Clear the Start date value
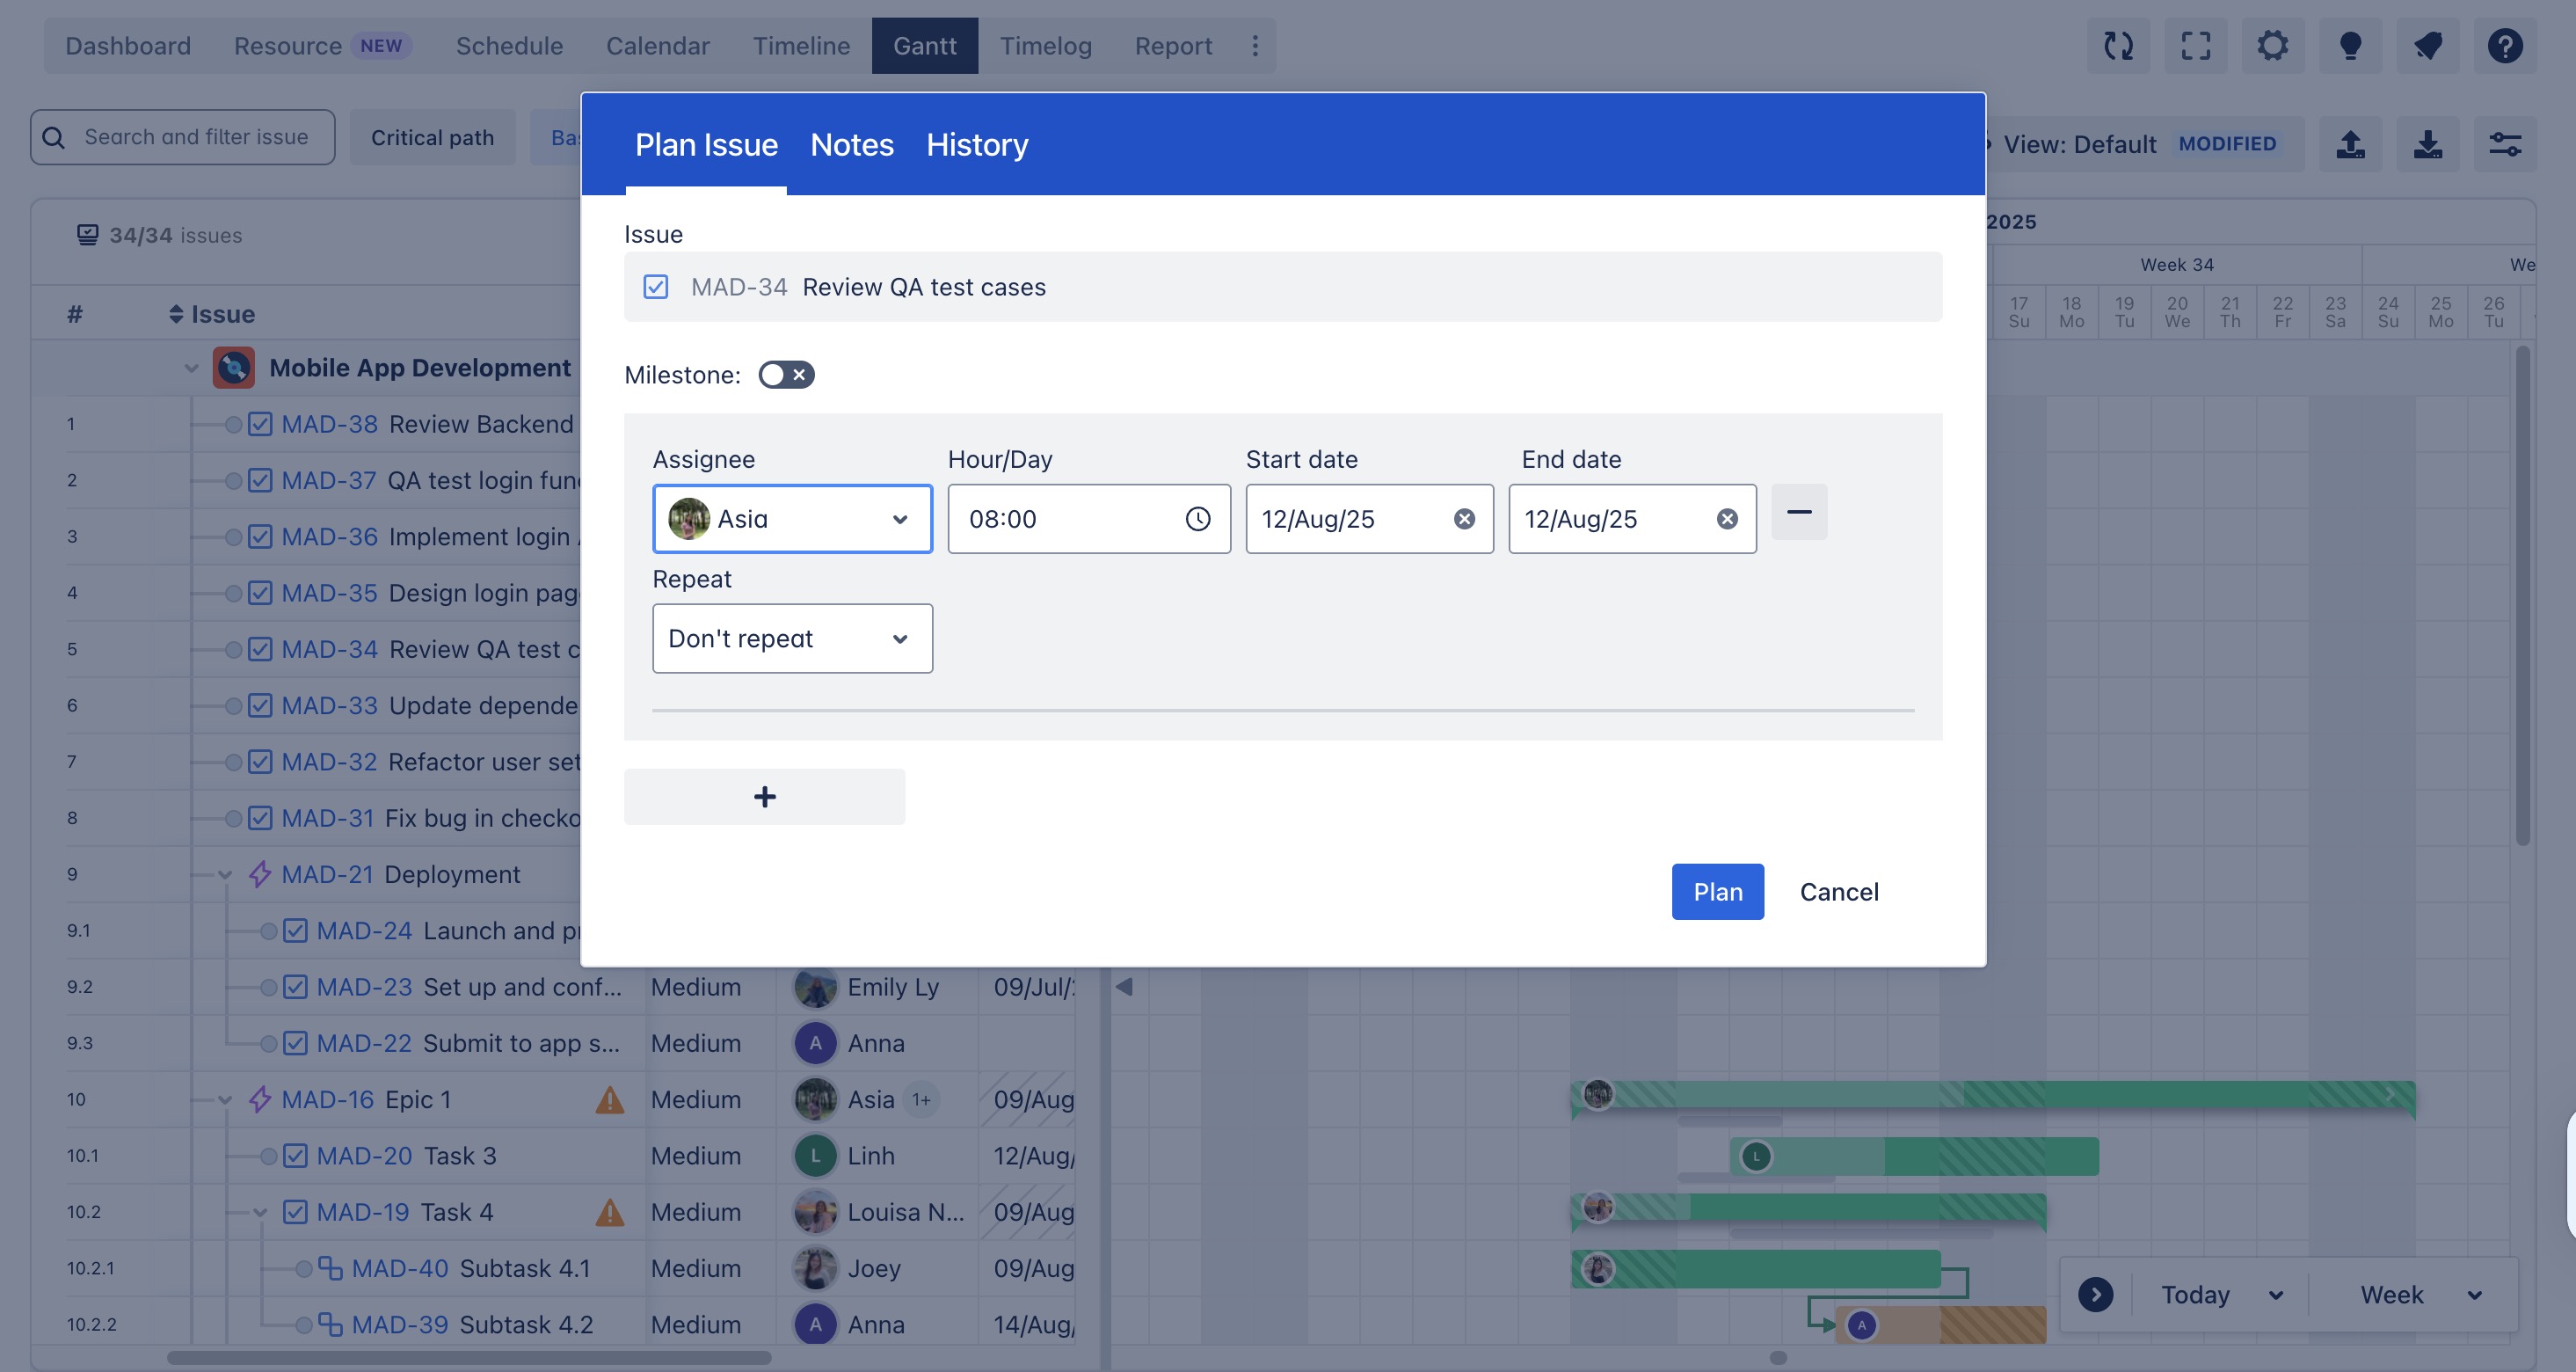Viewport: 2576px width, 1372px height. (1464, 519)
